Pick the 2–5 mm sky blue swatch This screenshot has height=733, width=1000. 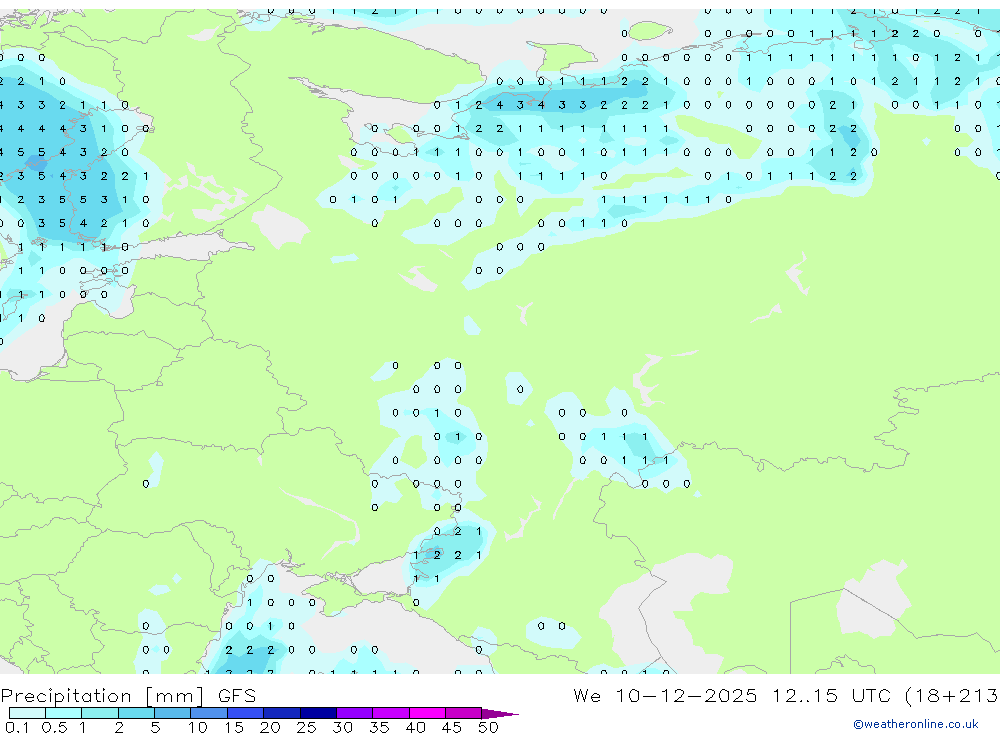pos(136,713)
